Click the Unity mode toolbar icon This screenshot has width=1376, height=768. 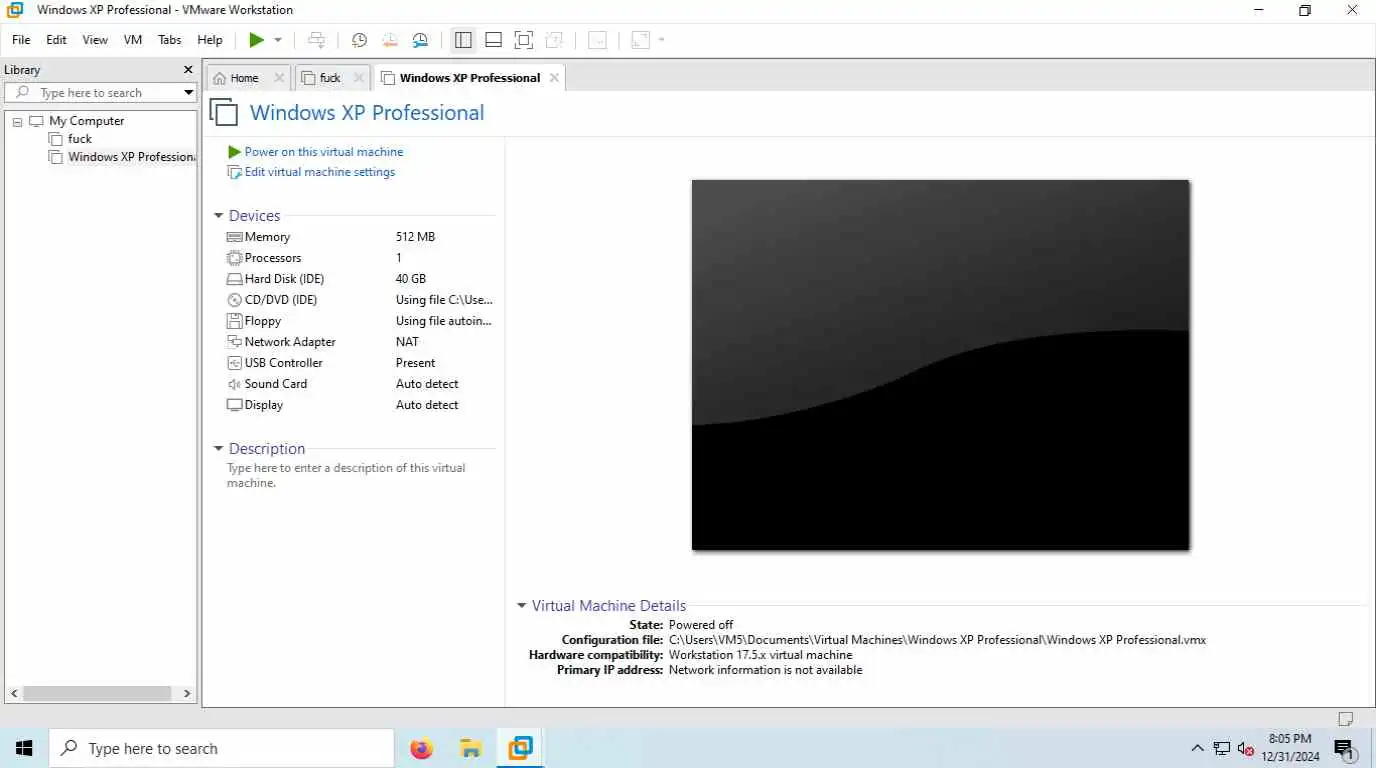coord(554,40)
